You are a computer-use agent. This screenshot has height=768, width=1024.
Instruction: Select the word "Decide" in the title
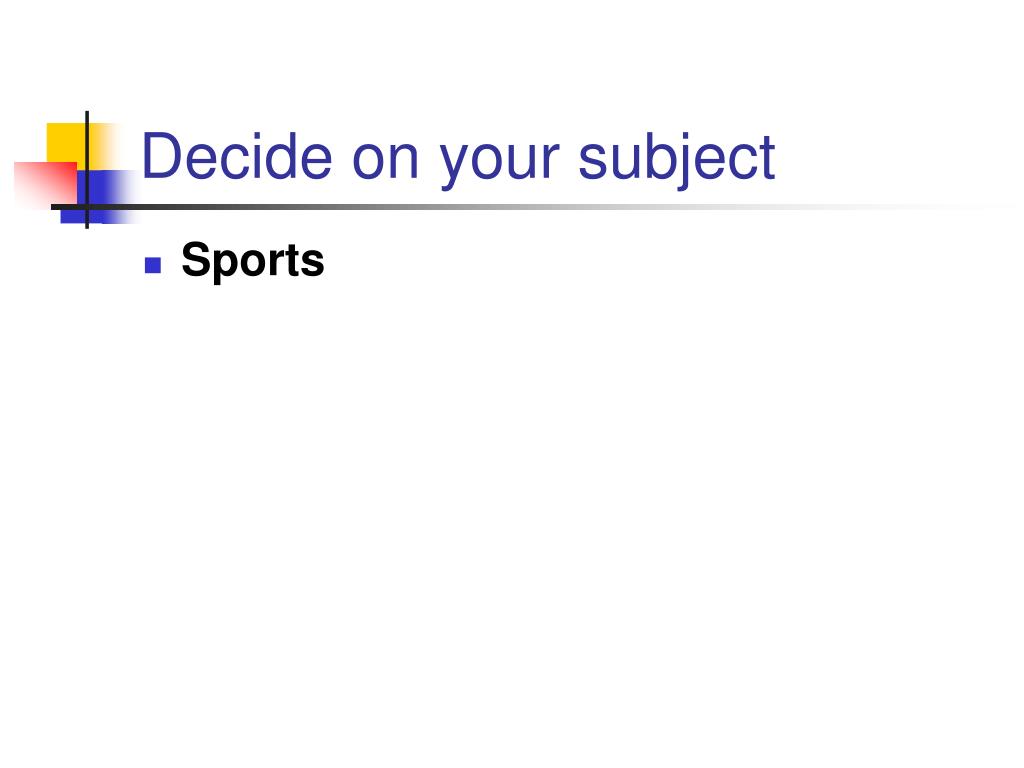pos(237,157)
